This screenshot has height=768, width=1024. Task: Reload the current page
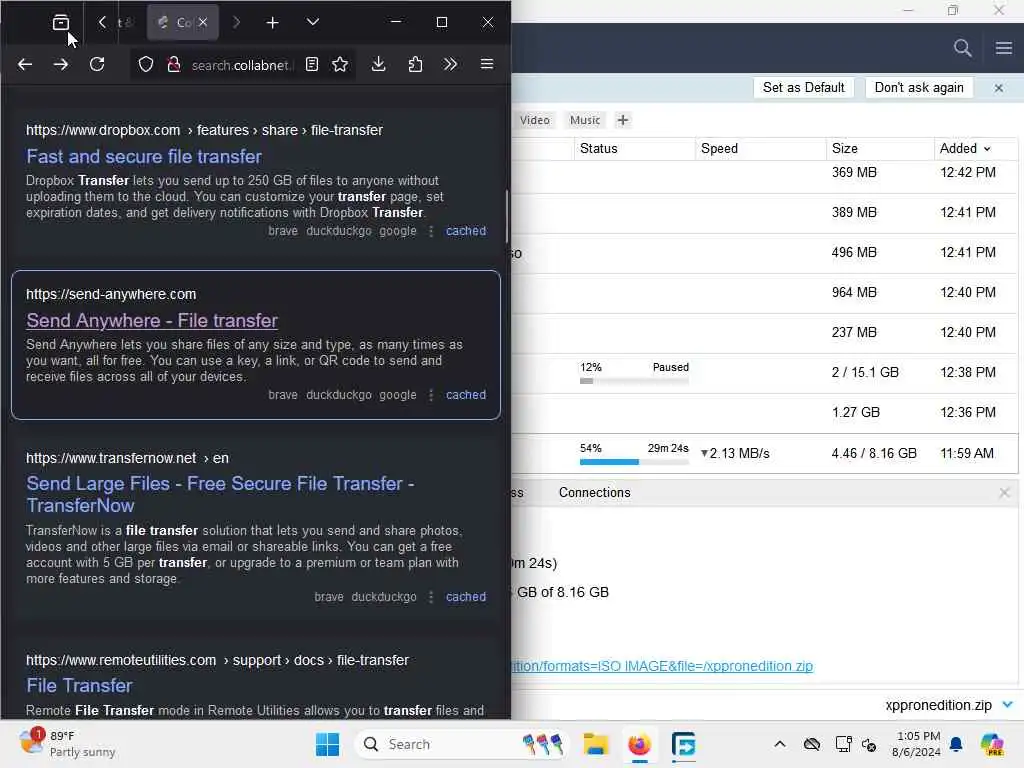click(x=97, y=64)
